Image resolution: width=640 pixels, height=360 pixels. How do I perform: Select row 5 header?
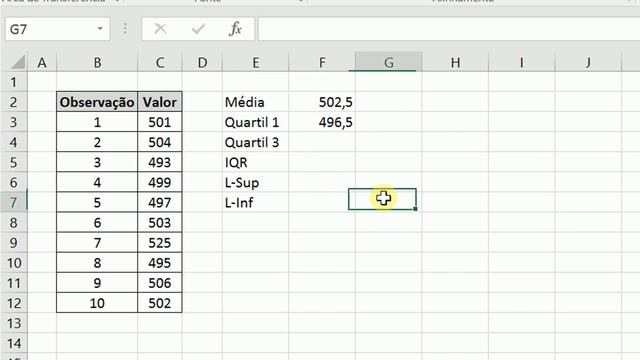(13, 162)
